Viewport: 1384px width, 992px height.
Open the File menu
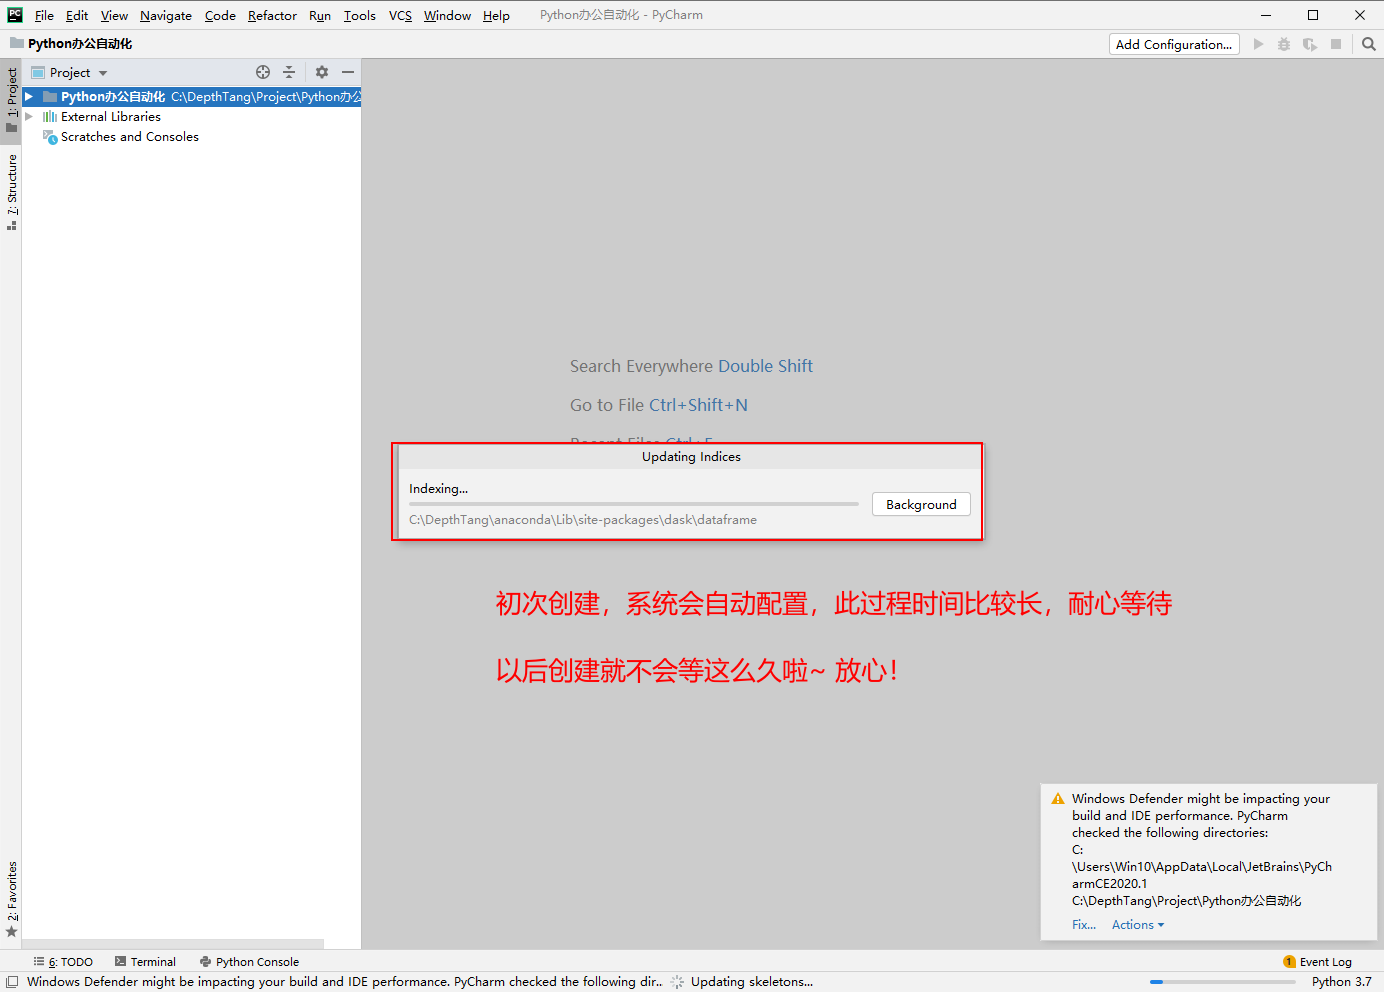pyautogui.click(x=44, y=15)
